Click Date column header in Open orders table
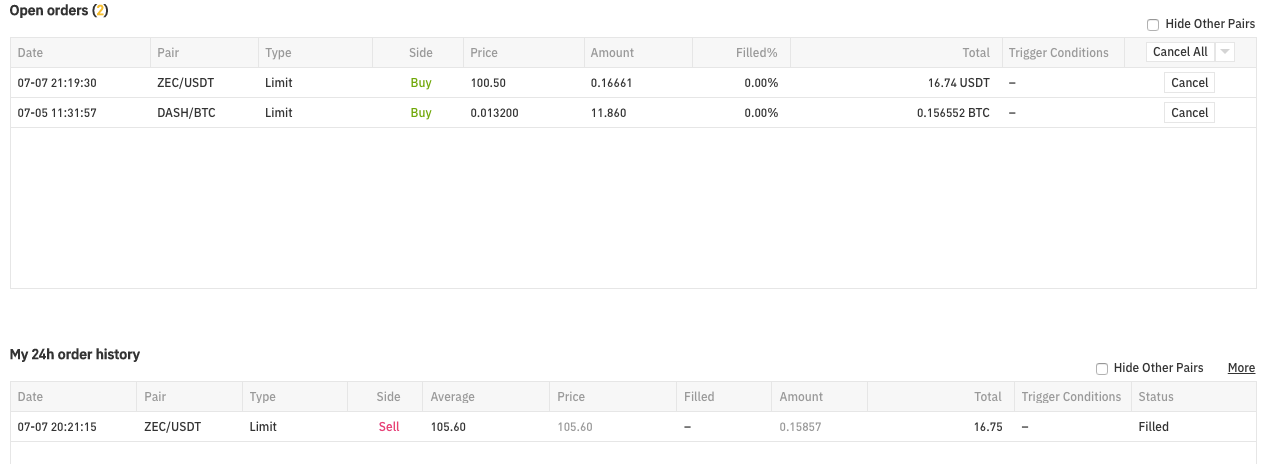 (x=31, y=53)
